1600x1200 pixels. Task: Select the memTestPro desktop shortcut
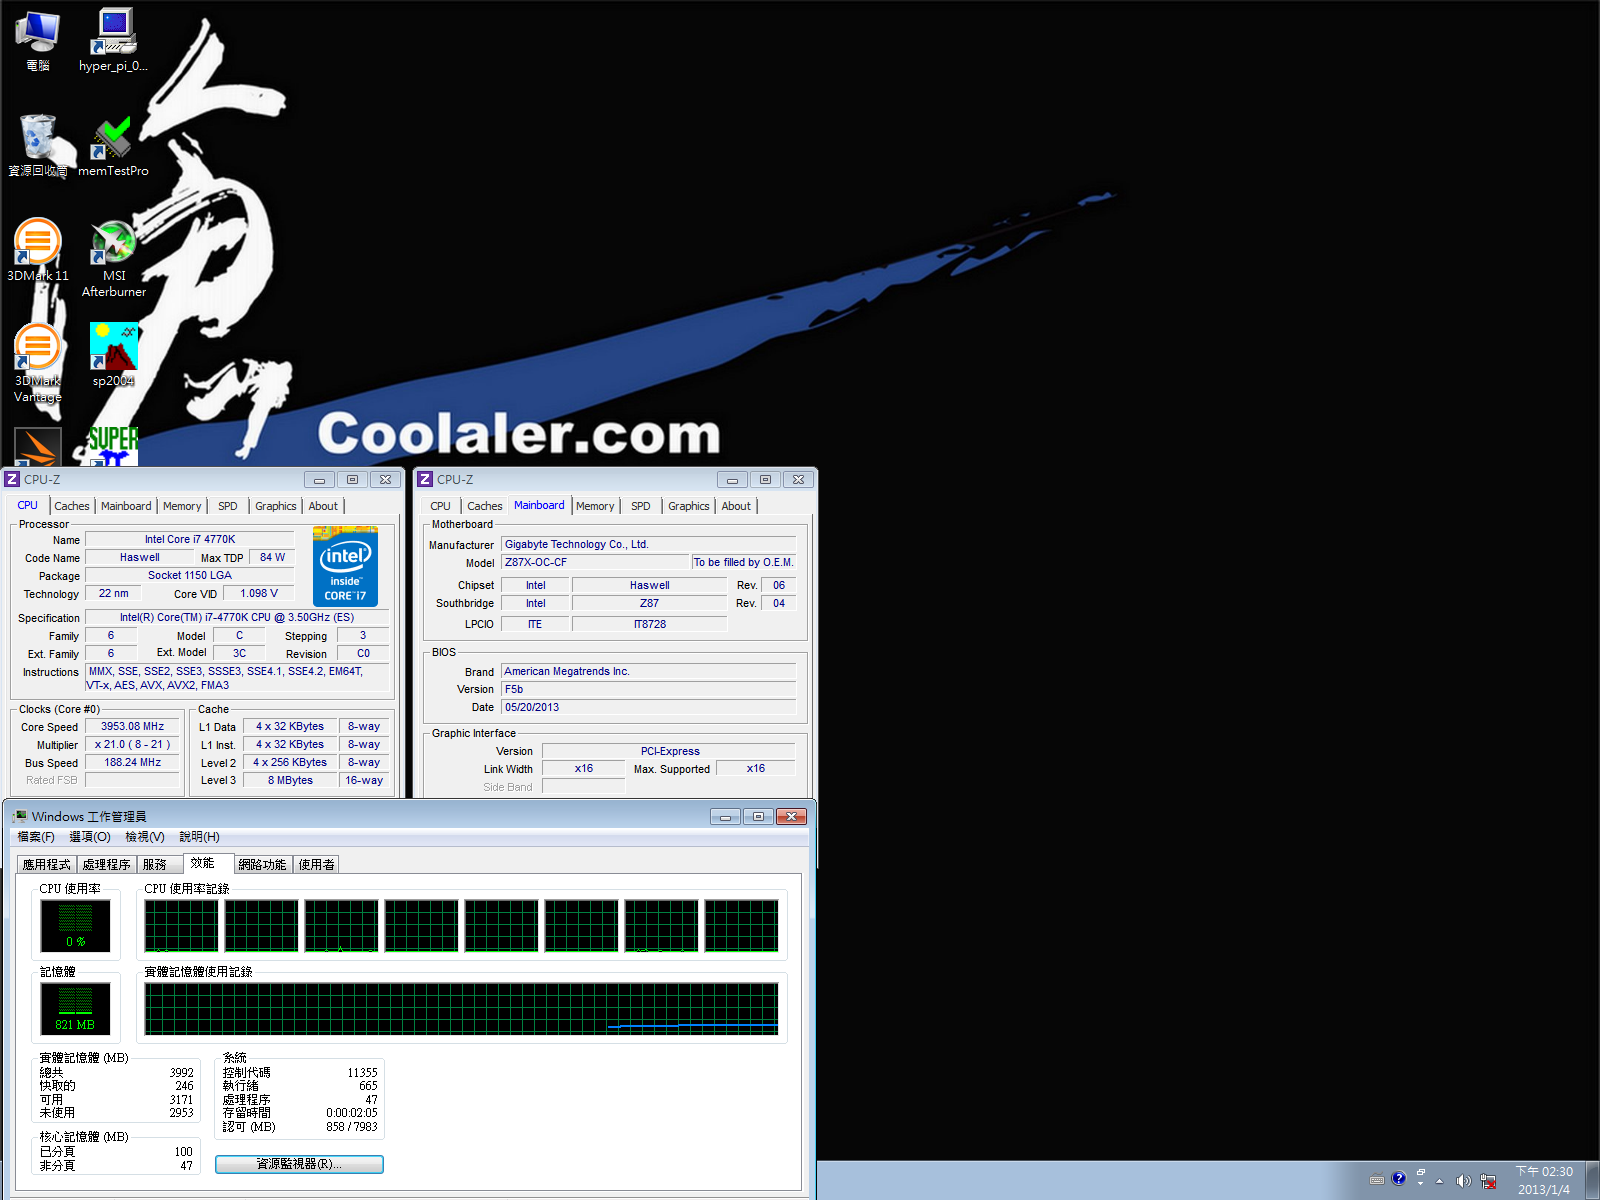tap(113, 145)
